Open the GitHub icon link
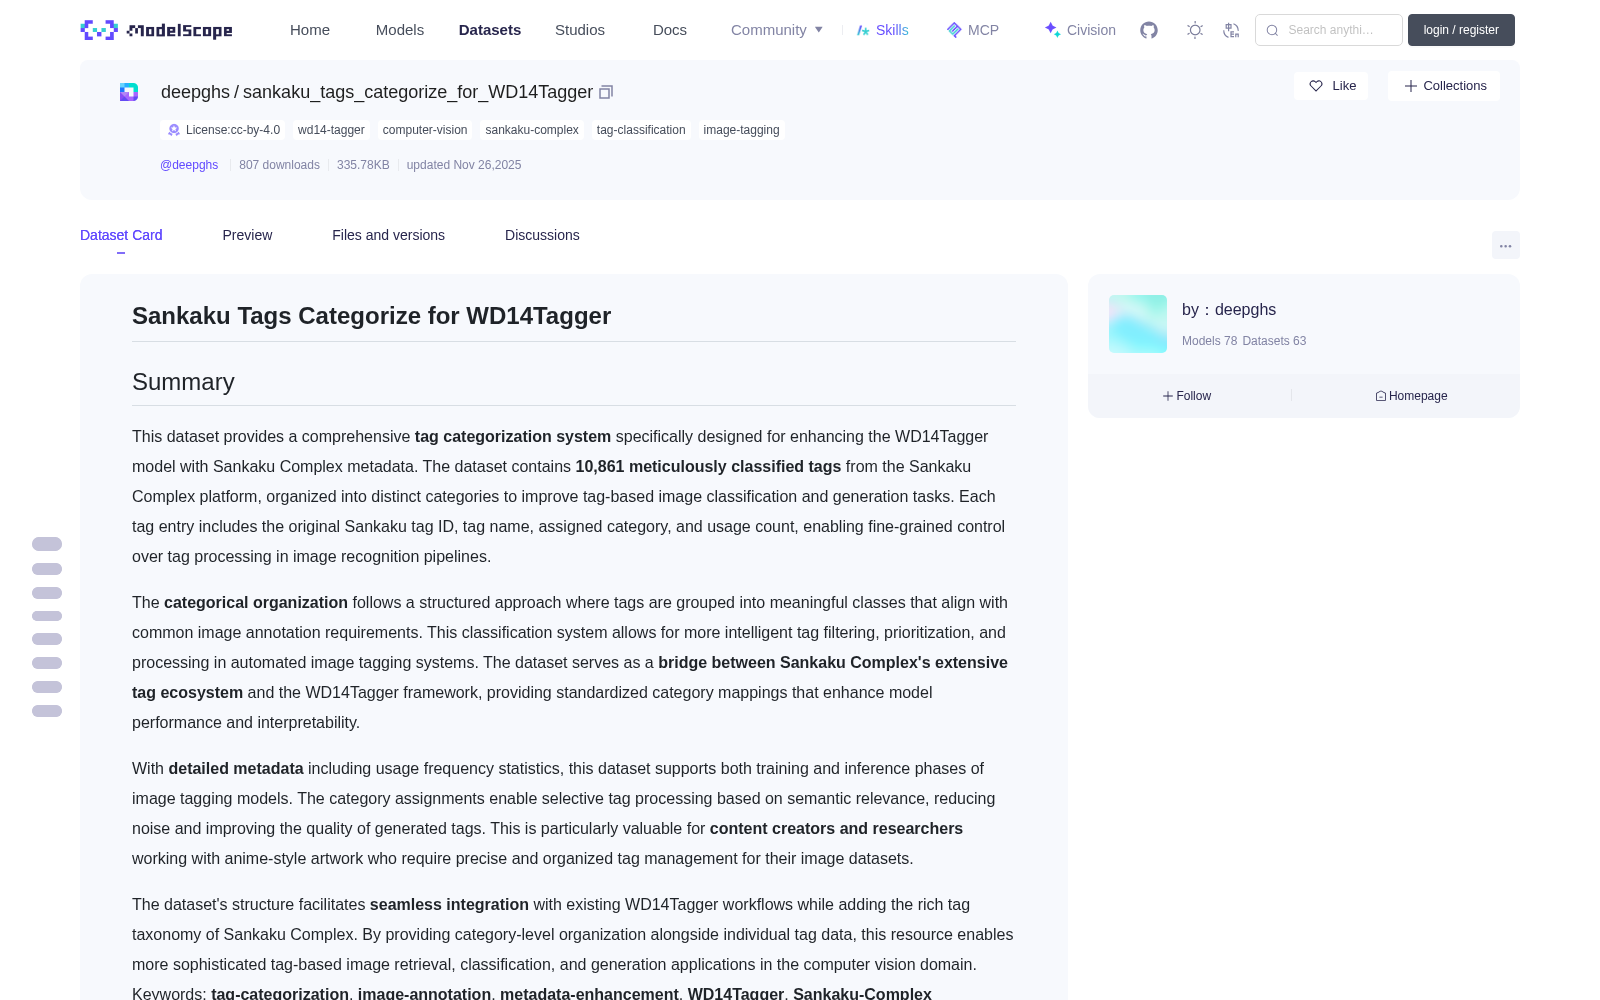1600x1000 pixels. pos(1149,30)
